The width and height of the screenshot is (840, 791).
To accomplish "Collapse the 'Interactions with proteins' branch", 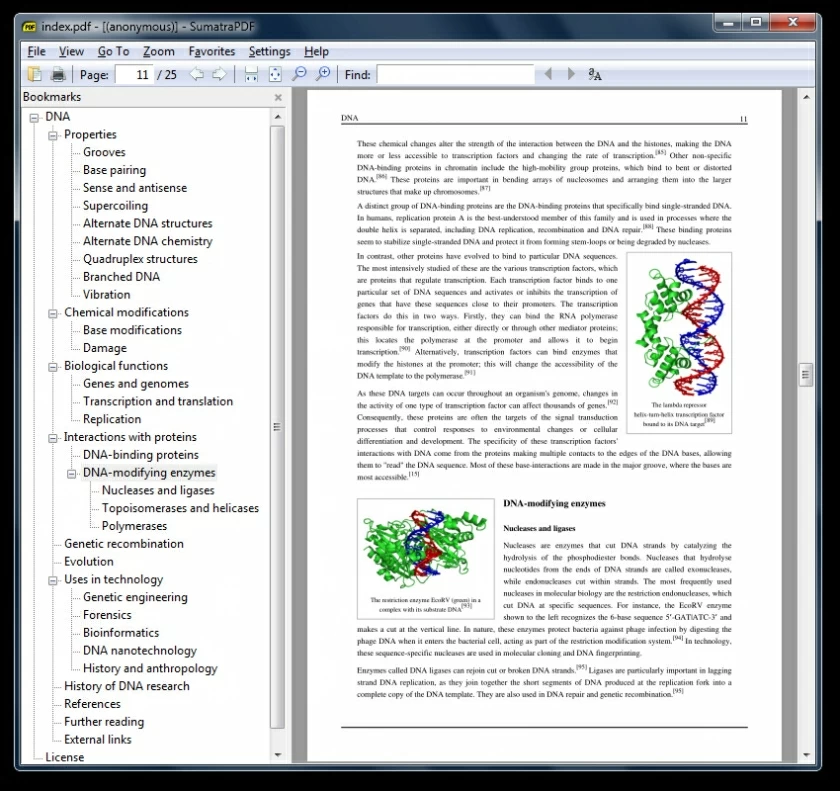I will 54,437.
